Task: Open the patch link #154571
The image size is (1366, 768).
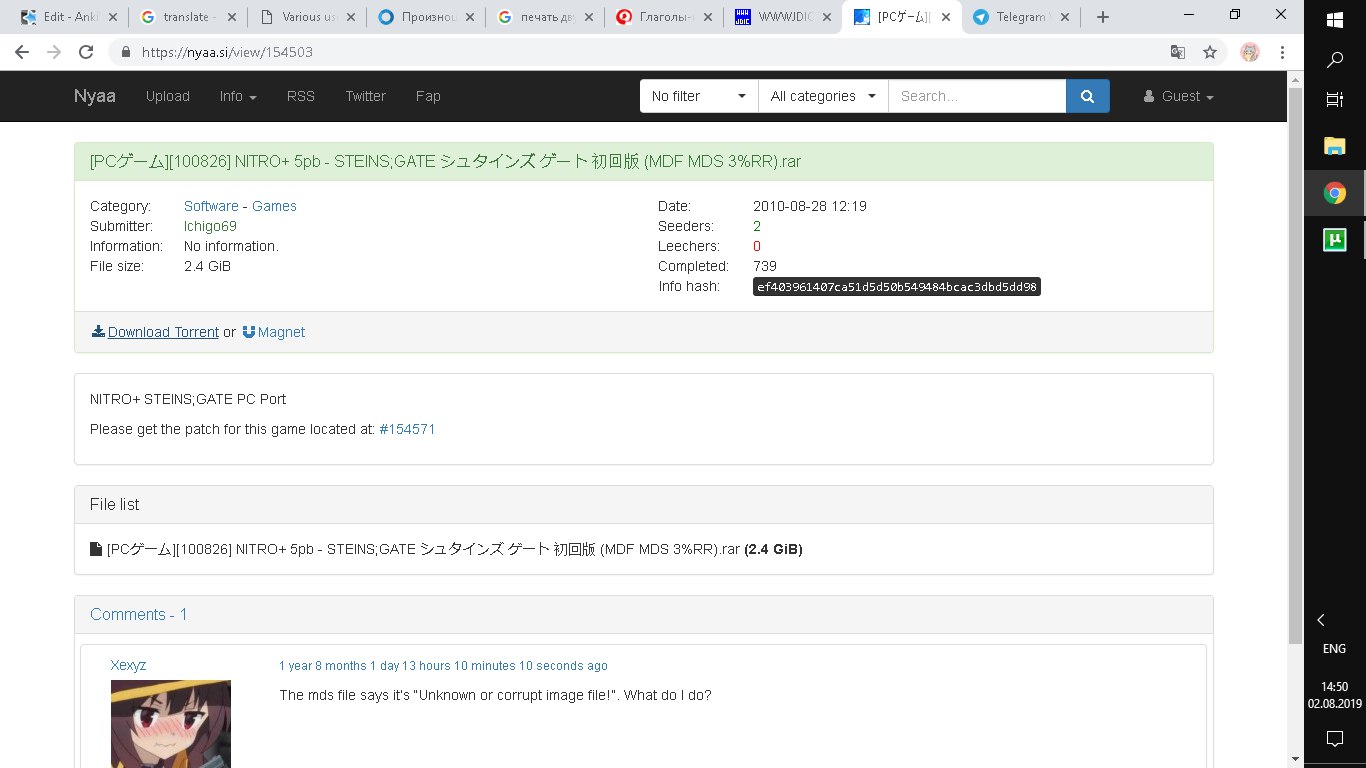Action: [407, 429]
